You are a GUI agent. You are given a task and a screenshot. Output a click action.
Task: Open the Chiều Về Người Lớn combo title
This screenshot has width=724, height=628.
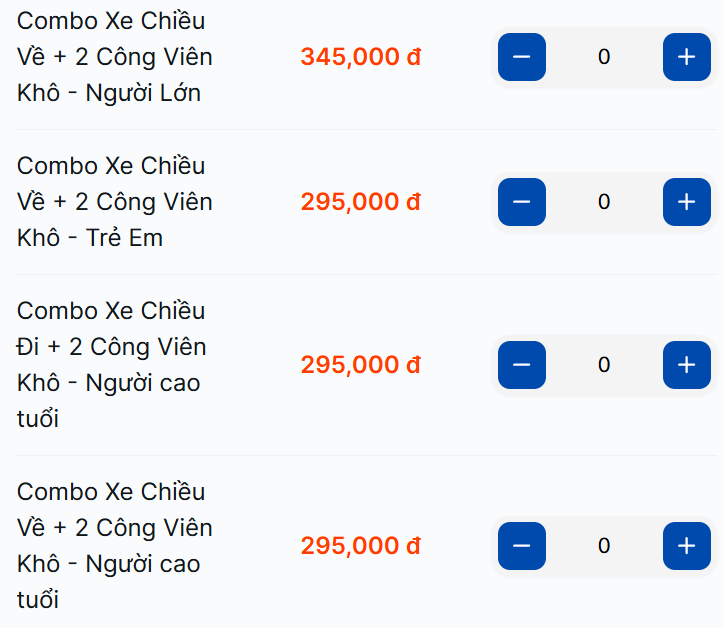coord(114,57)
